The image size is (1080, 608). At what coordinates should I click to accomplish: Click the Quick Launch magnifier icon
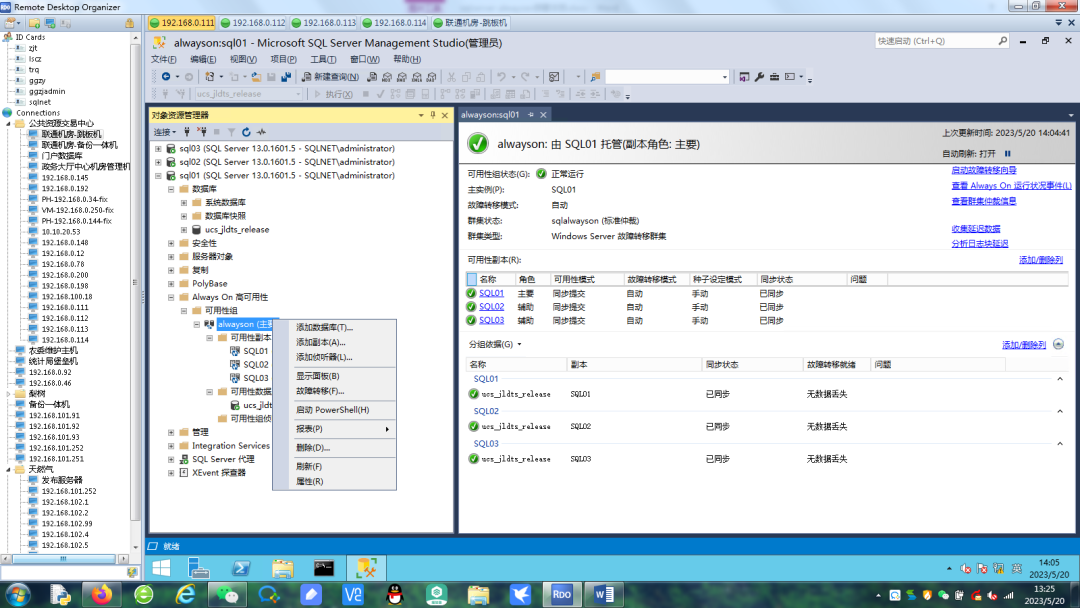[x=1003, y=41]
